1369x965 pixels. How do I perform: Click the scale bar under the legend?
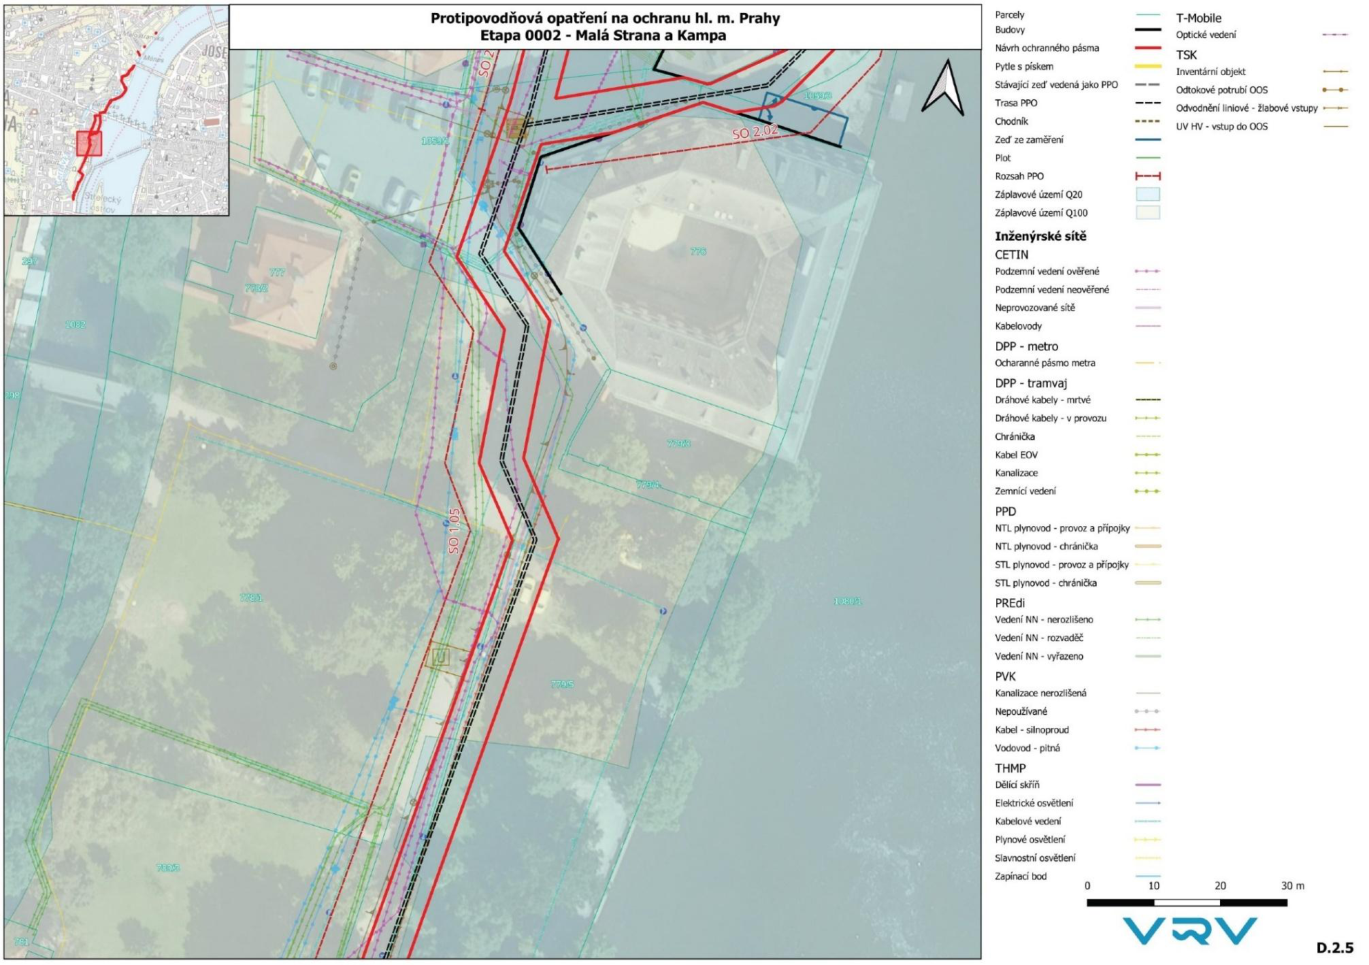pyautogui.click(x=1186, y=902)
